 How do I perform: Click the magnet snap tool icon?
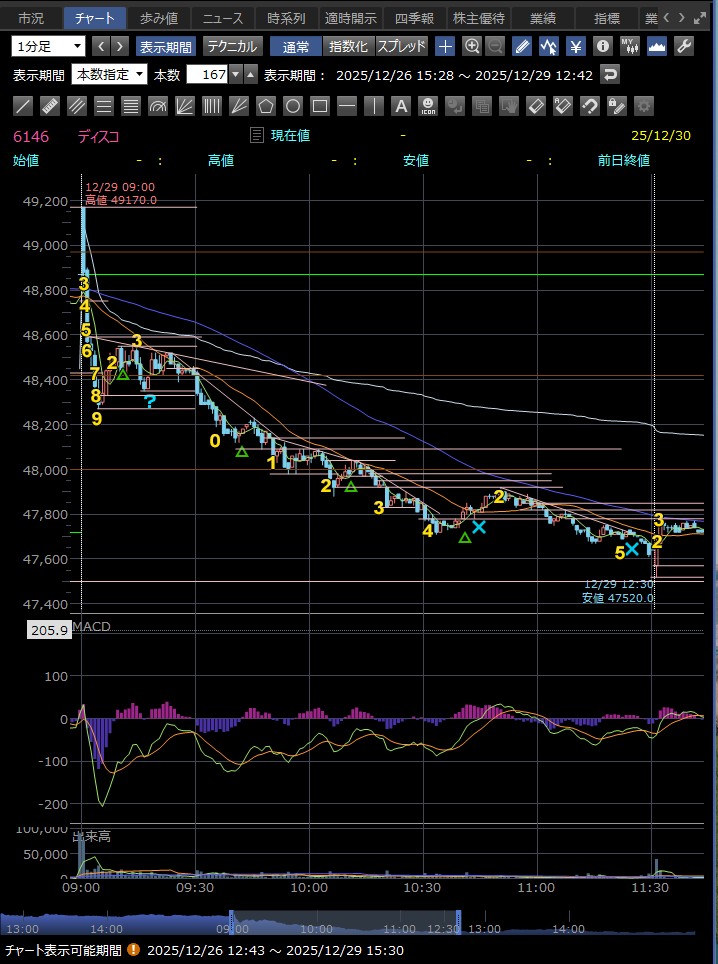click(x=590, y=105)
